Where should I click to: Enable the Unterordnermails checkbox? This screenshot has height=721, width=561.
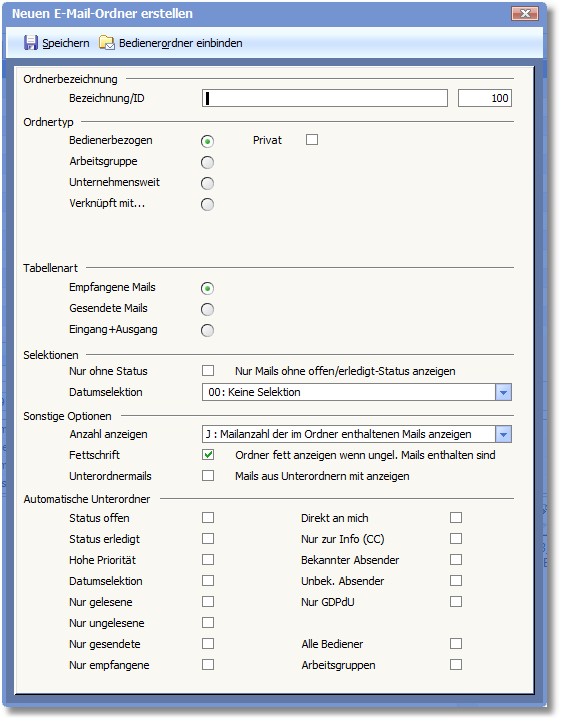tap(208, 475)
